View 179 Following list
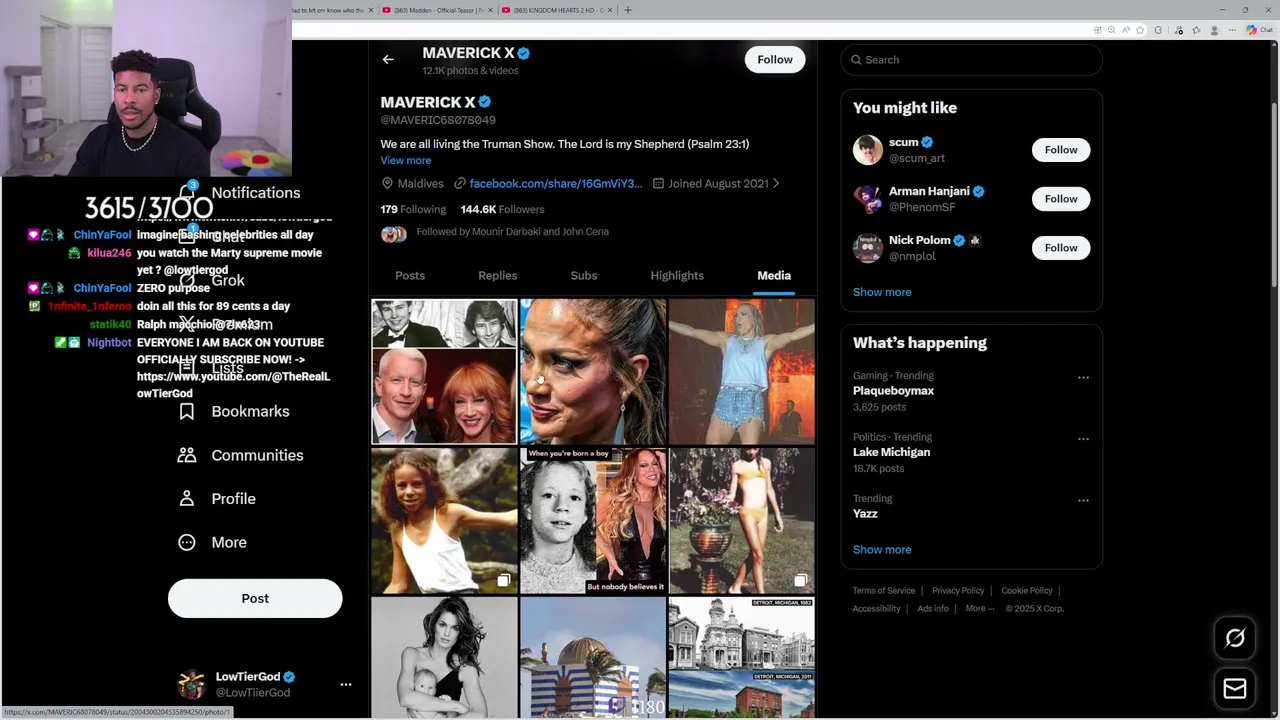1280x720 pixels. [x=413, y=209]
